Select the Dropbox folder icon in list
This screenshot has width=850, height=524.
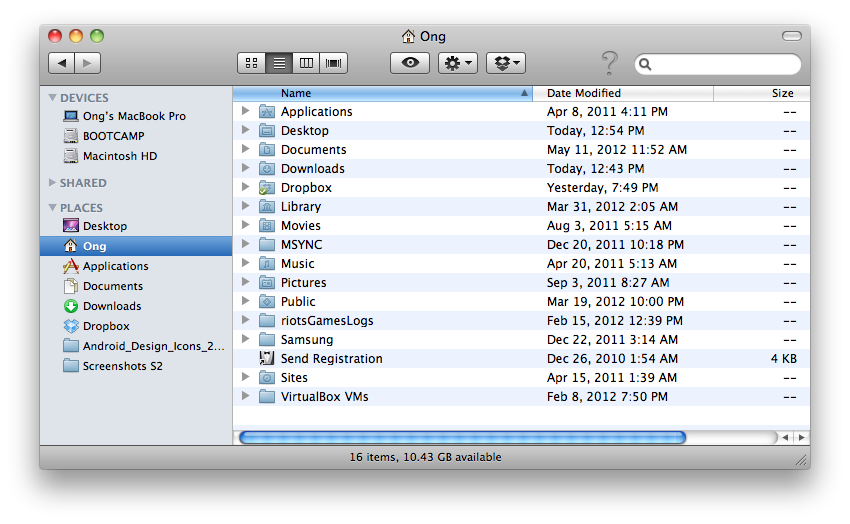click(x=267, y=187)
